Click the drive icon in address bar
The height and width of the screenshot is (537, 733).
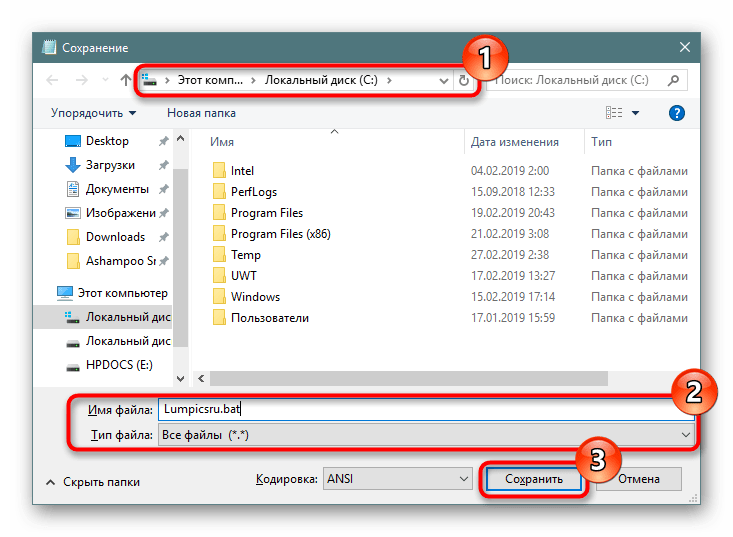150,80
